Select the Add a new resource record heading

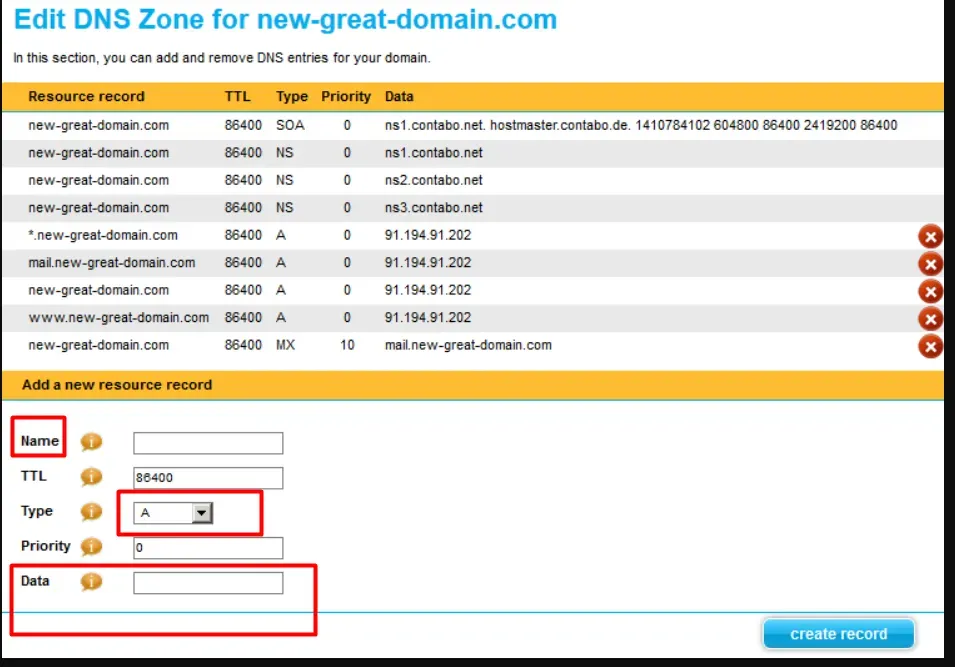[x=117, y=384]
